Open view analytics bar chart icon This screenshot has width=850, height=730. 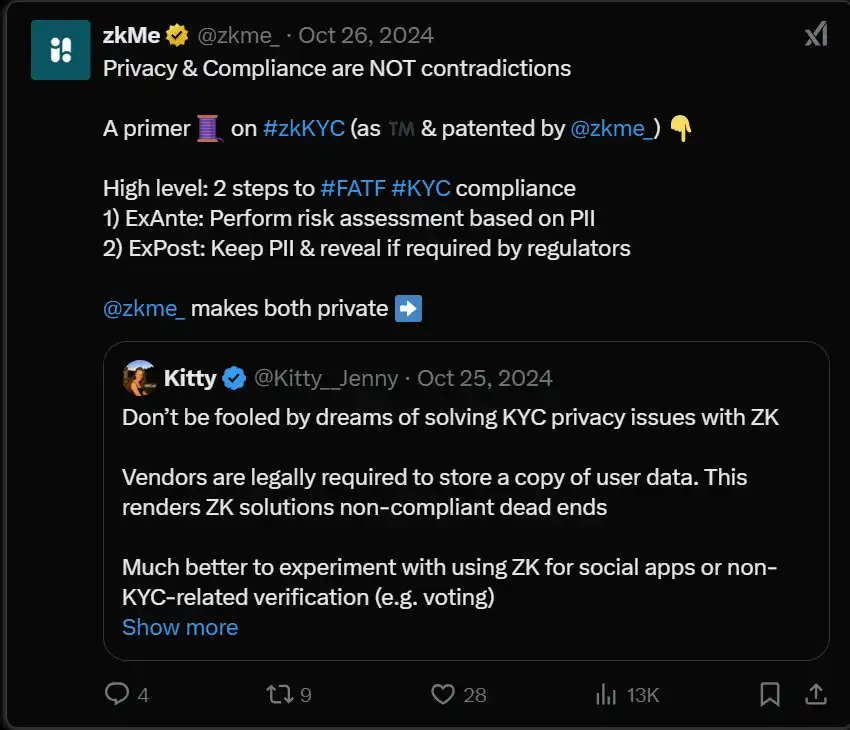click(x=606, y=693)
